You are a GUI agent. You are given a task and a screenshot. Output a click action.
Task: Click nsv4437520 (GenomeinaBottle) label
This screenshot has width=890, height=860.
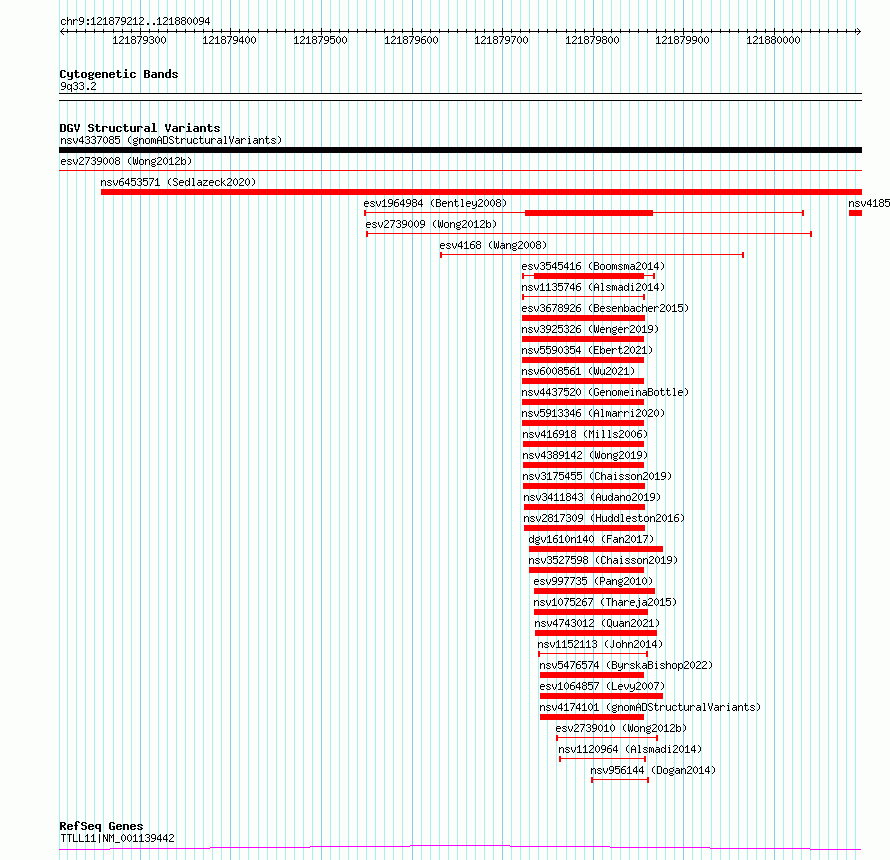605,392
